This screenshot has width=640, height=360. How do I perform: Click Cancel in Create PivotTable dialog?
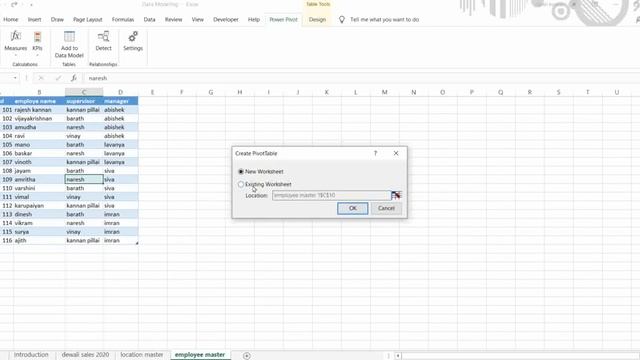point(386,208)
